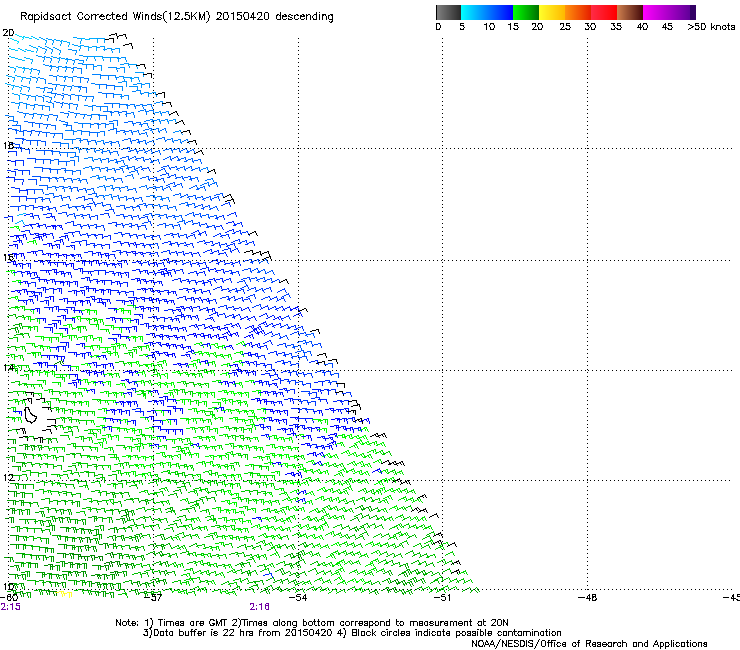Screen dimensions: 740x650
Task: Click the legend label 40
Action: coord(642,27)
